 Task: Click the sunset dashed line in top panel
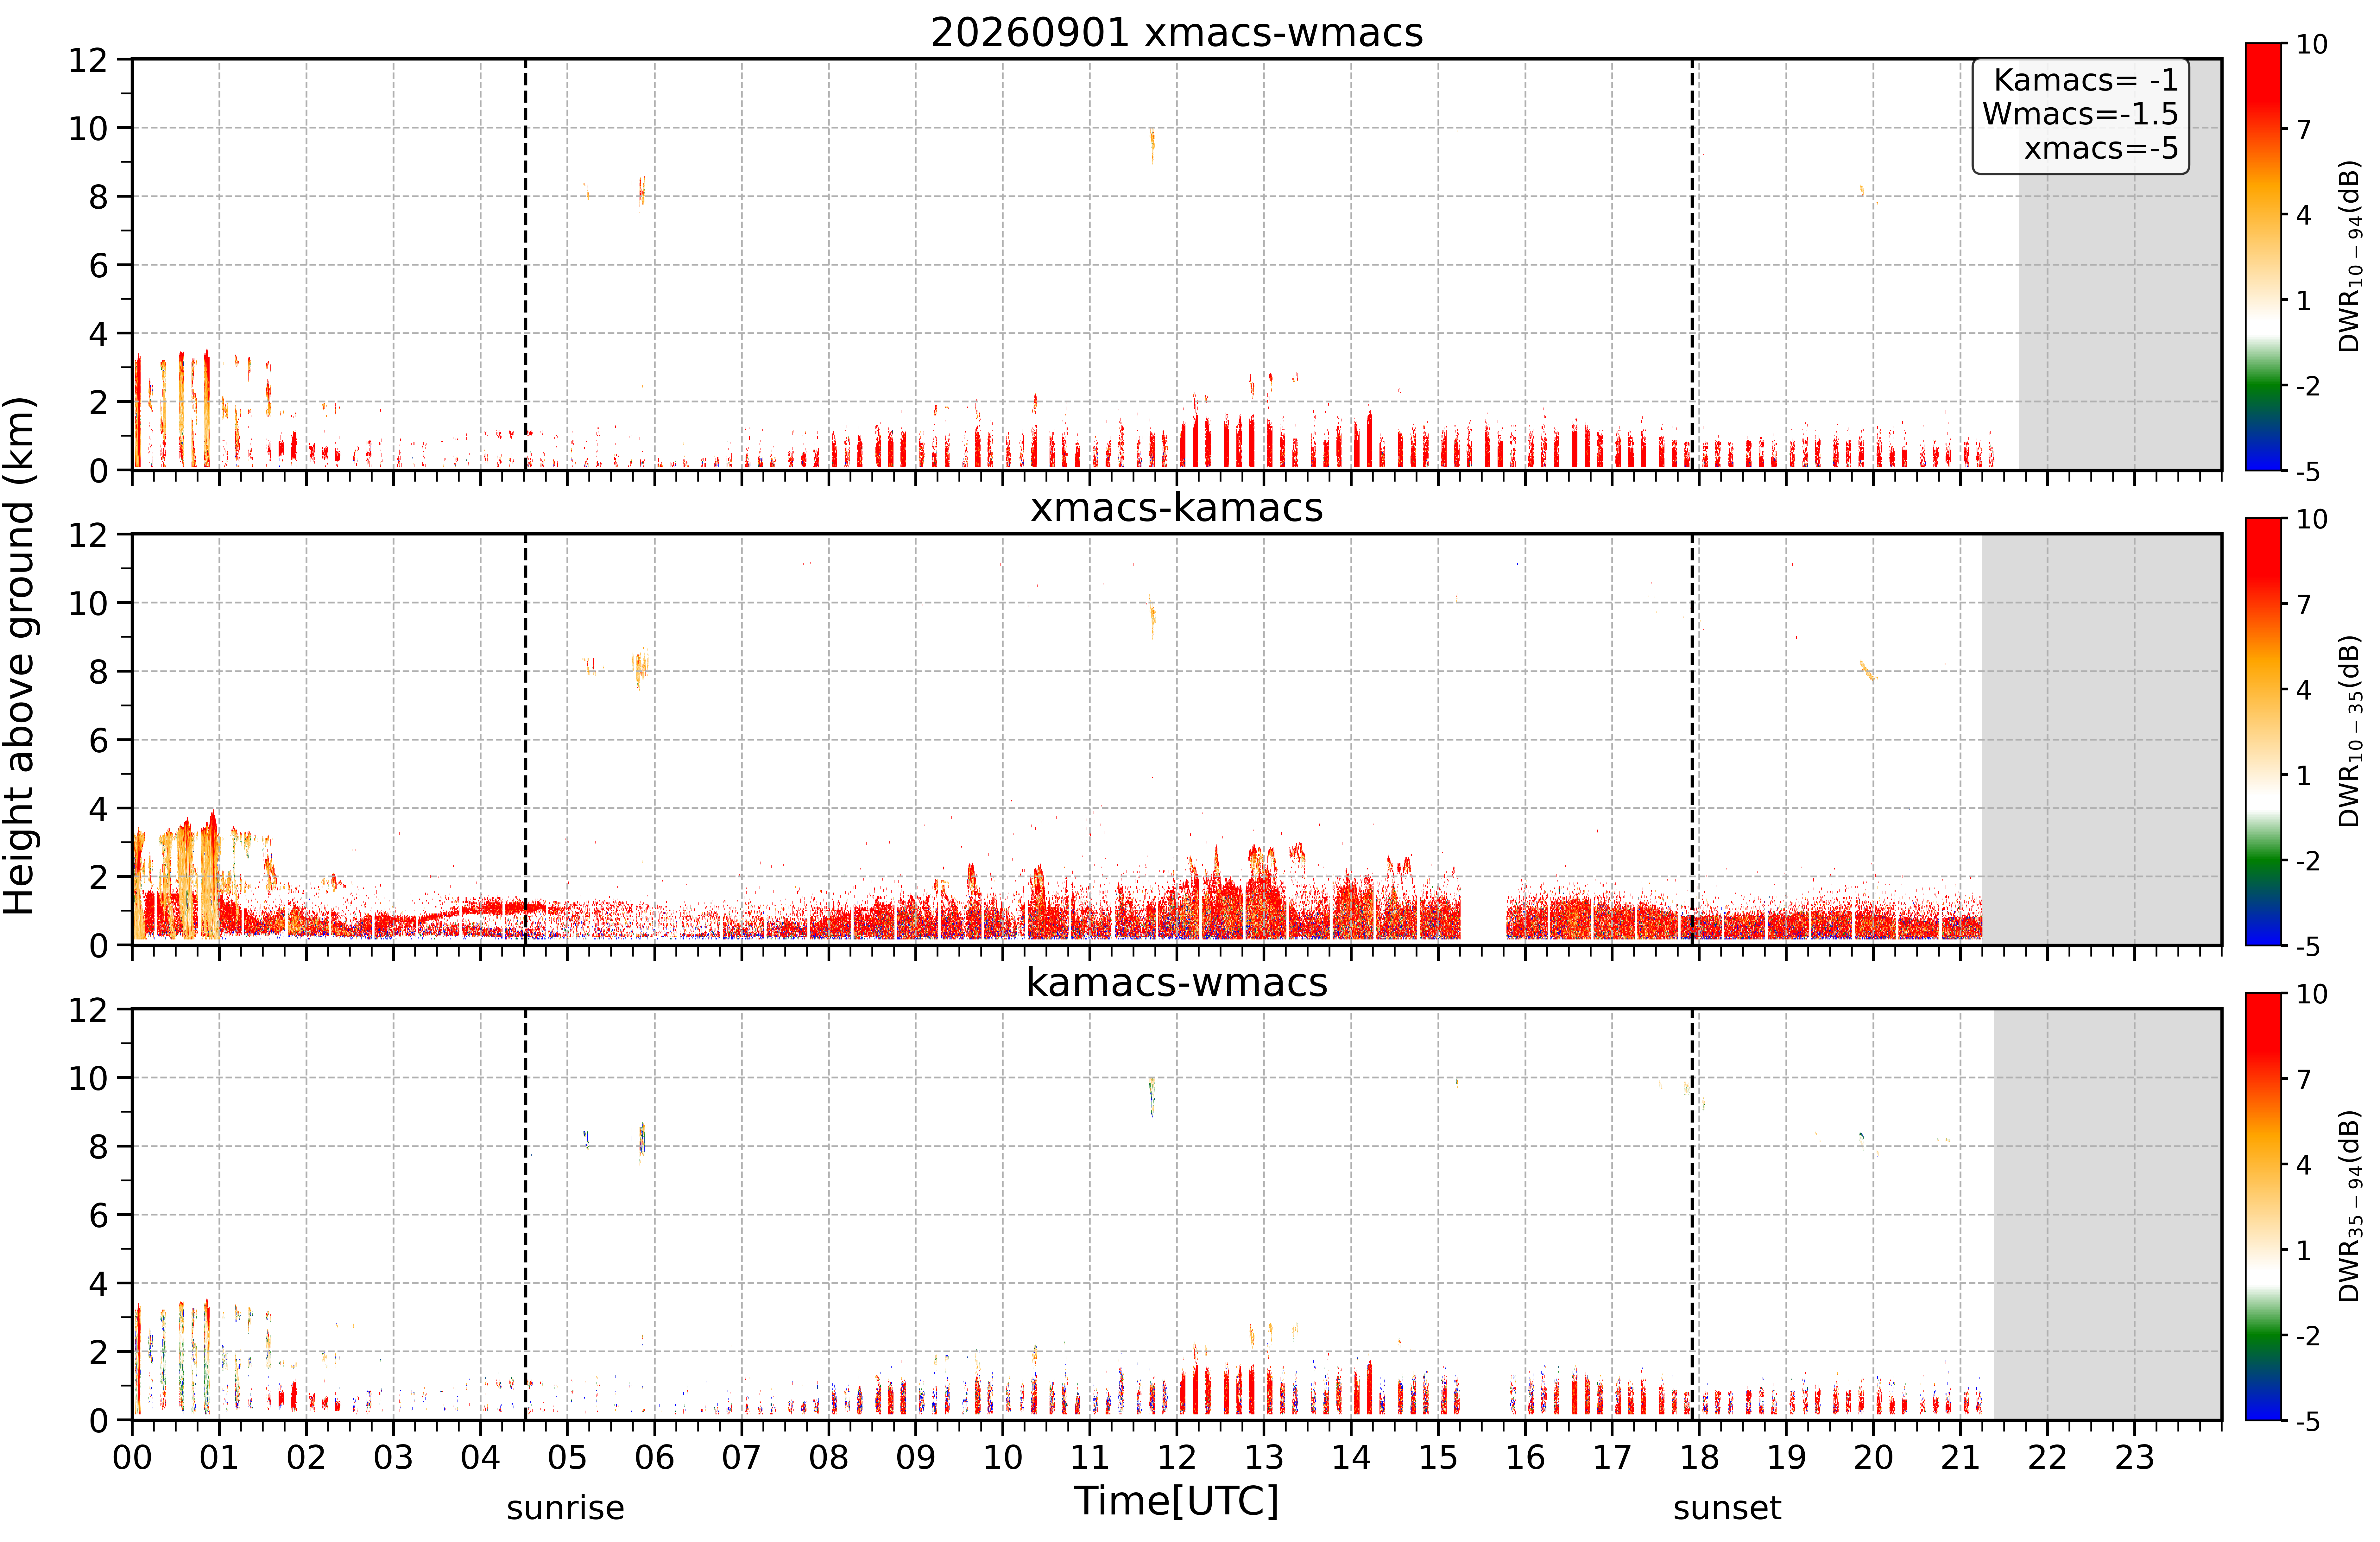[x=1692, y=264]
